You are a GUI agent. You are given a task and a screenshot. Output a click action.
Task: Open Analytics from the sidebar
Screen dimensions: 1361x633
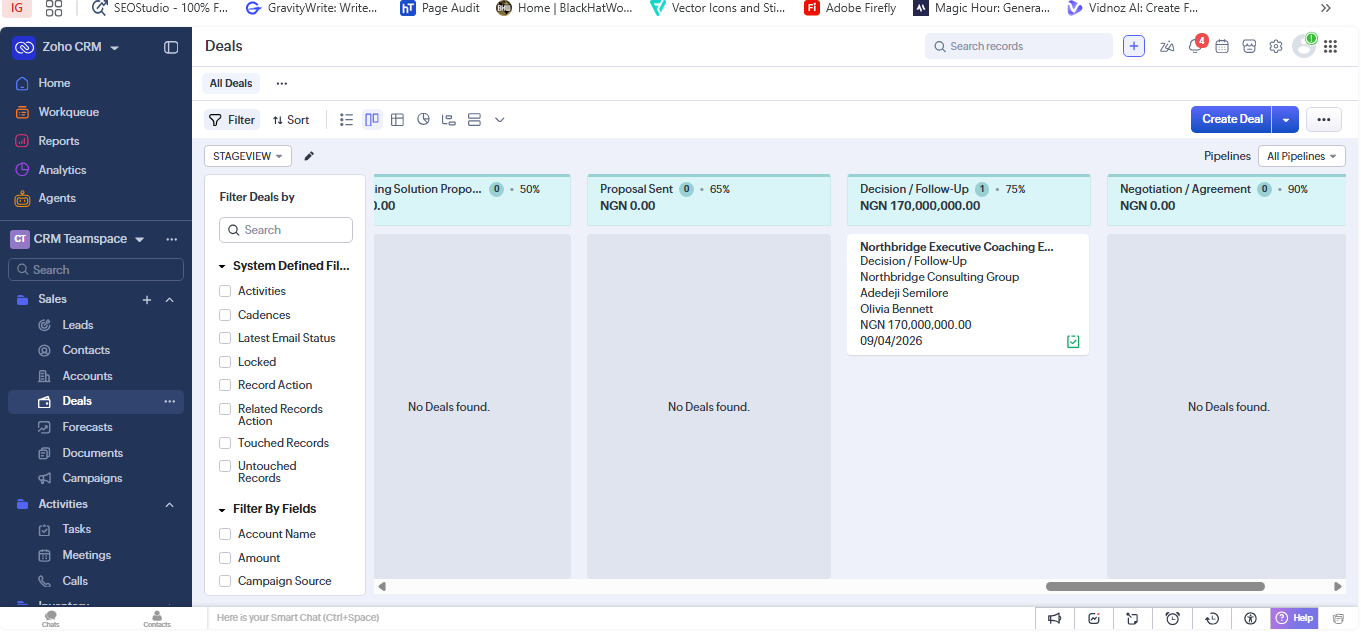pyautogui.click(x=62, y=170)
